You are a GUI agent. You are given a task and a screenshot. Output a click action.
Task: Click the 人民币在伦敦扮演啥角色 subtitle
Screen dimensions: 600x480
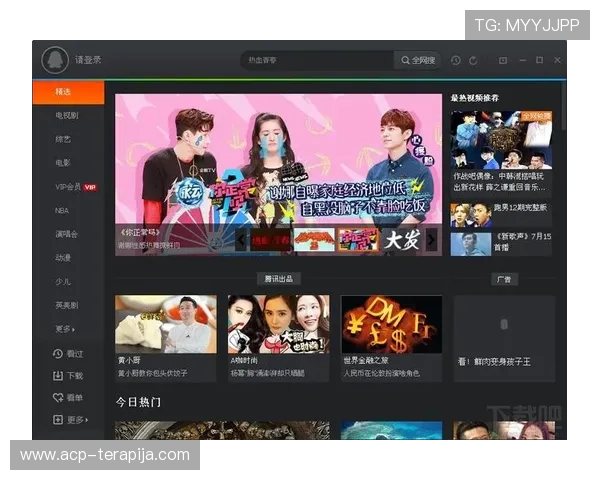pyautogui.click(x=382, y=373)
